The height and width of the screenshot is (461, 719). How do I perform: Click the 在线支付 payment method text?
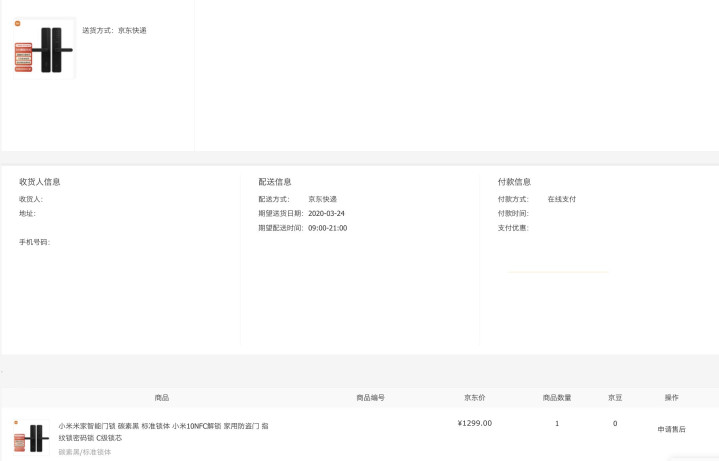coord(561,199)
